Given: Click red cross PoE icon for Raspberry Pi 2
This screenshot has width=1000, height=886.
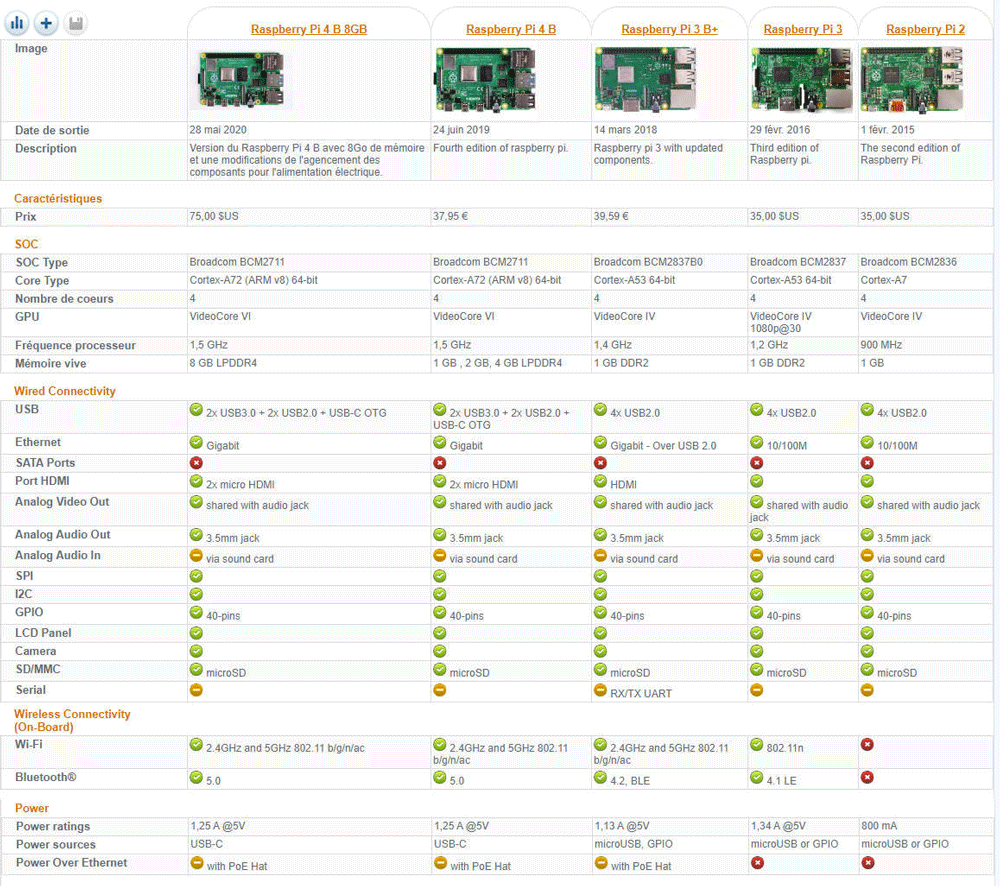Looking at the screenshot, I should pos(868,863).
